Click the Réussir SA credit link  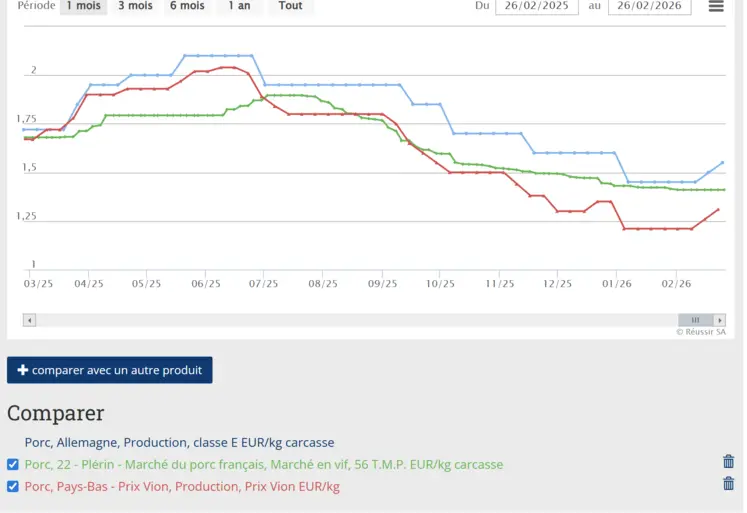[x=700, y=332]
